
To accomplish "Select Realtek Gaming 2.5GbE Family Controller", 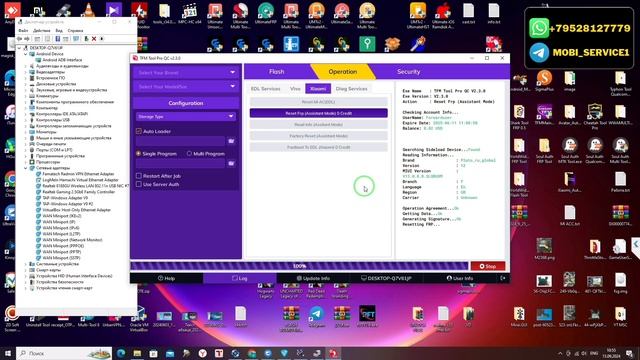I will tap(78, 192).
